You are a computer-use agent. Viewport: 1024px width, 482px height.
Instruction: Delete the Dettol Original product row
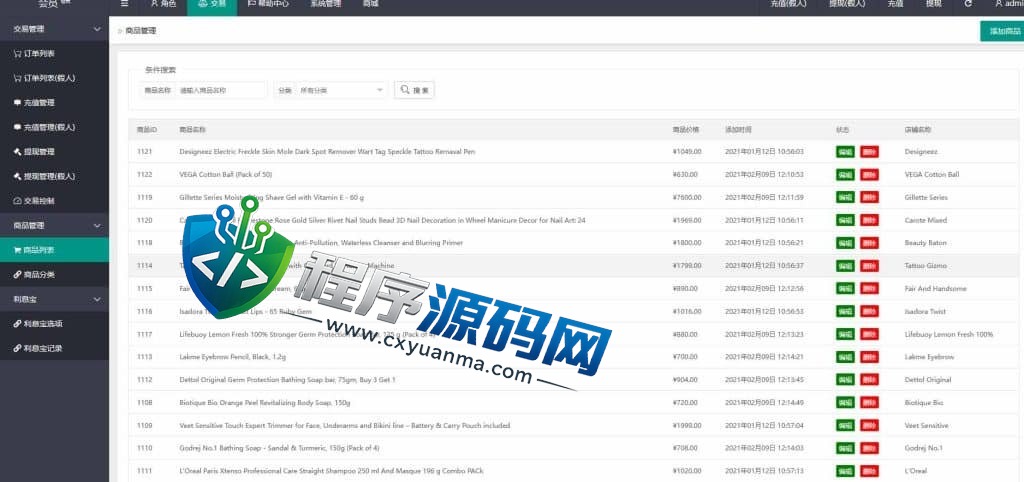869,379
